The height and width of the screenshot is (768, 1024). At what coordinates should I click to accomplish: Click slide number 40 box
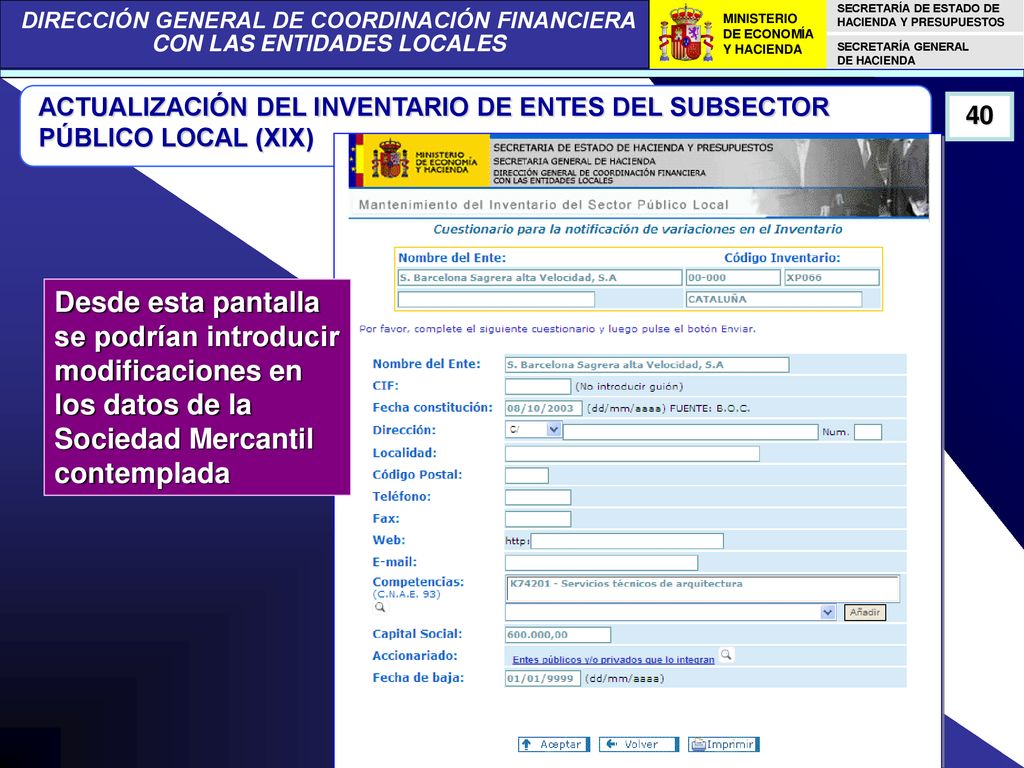(x=979, y=116)
